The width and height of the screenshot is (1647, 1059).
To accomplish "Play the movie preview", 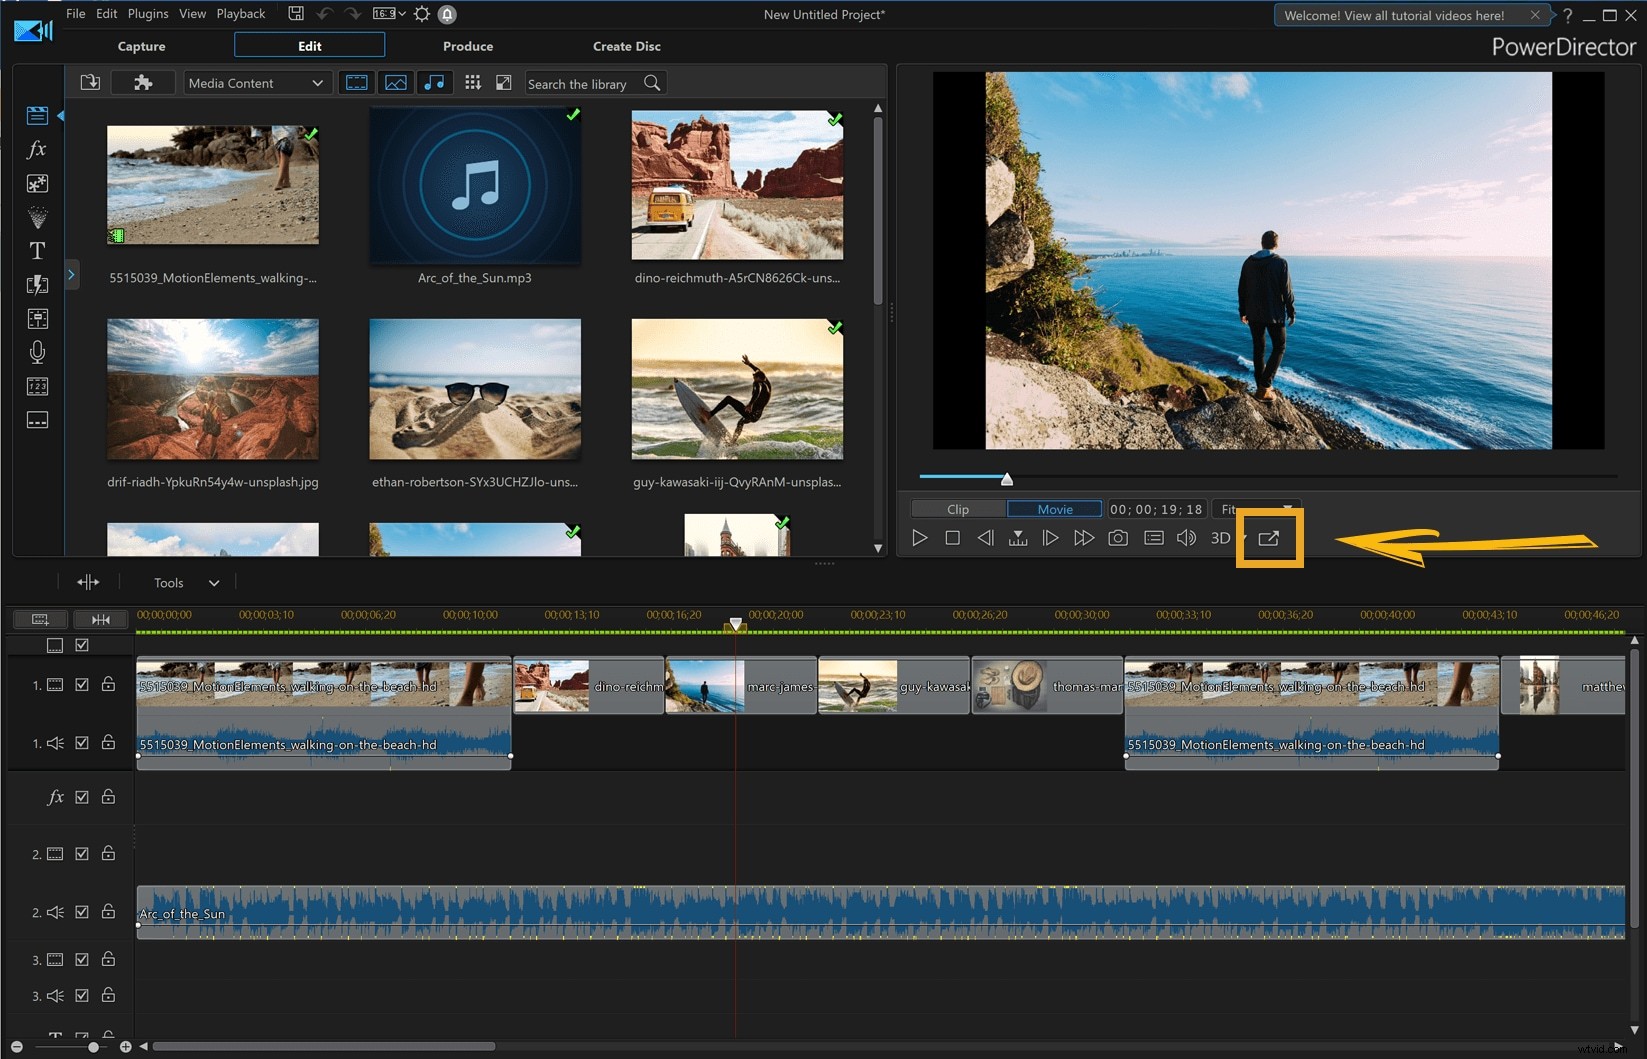I will click(918, 537).
